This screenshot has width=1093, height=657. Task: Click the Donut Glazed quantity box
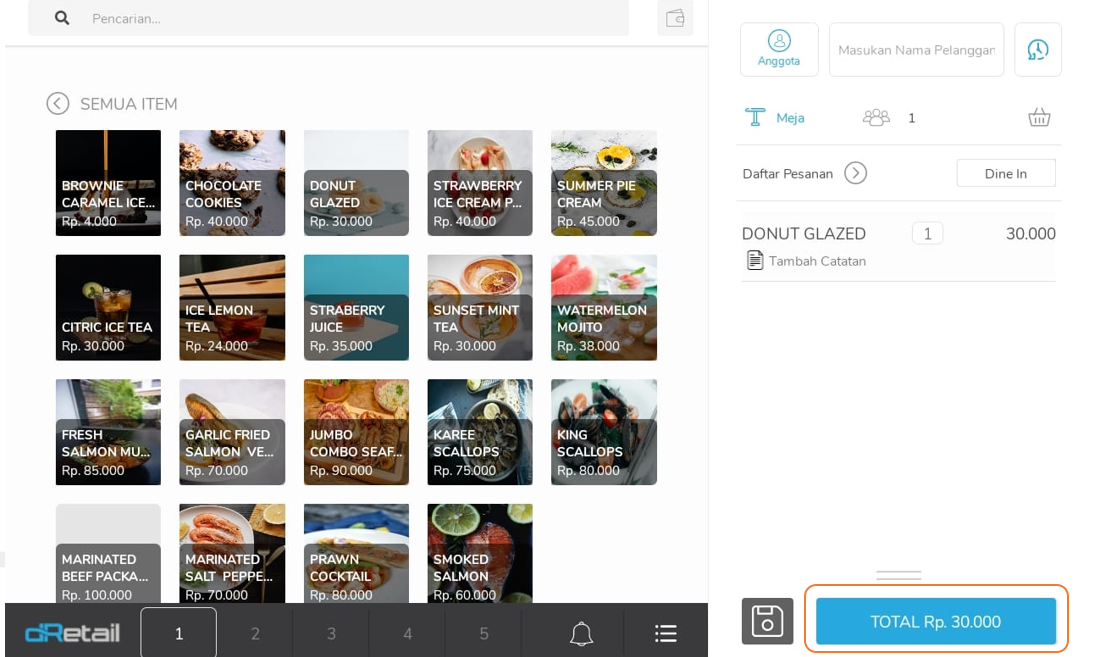click(927, 234)
